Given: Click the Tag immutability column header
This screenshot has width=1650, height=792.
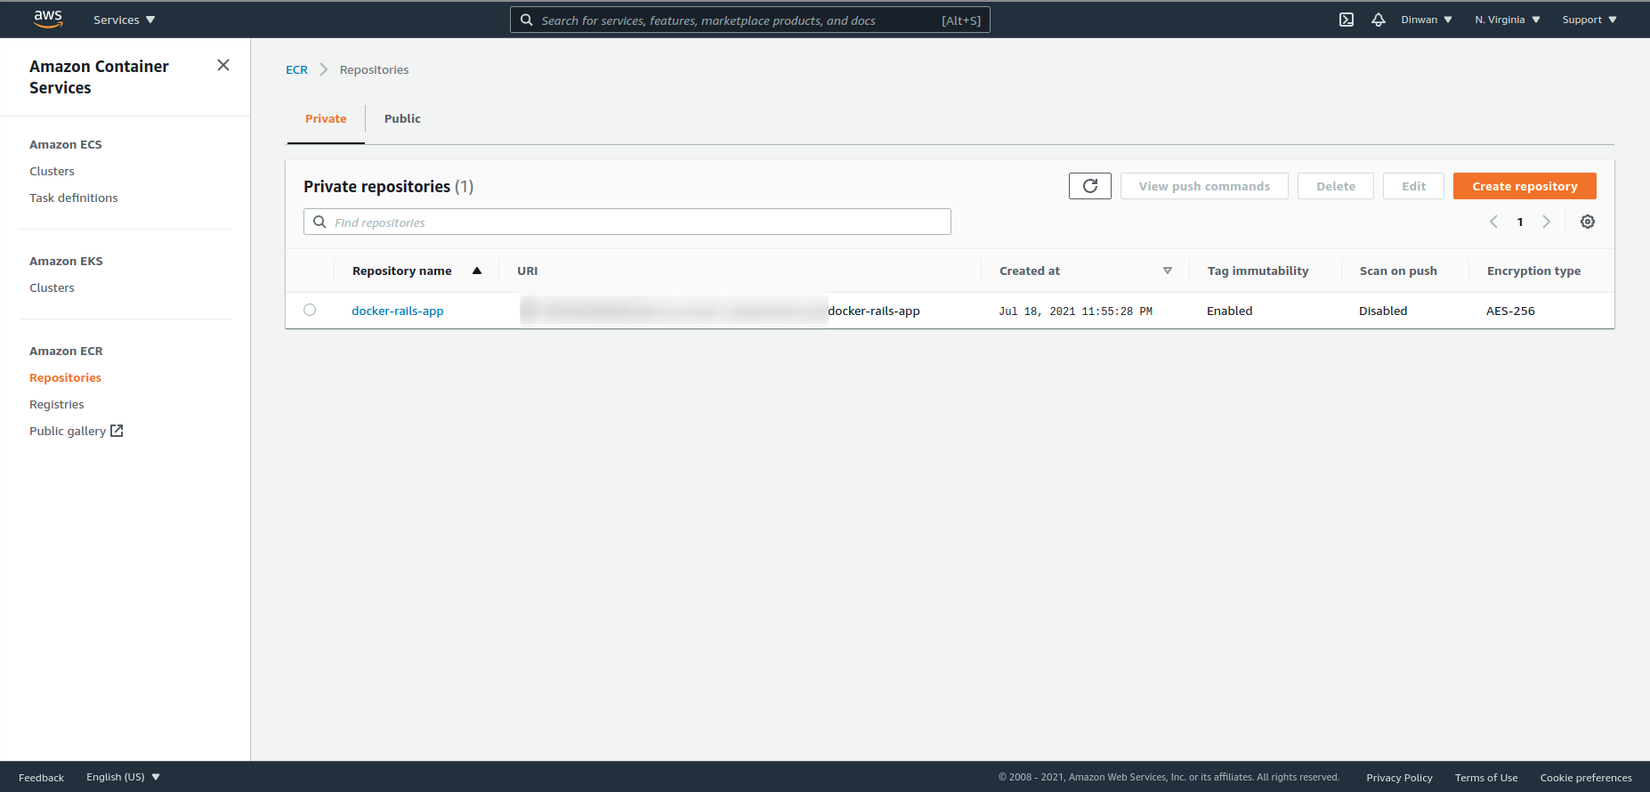Looking at the screenshot, I should click(x=1258, y=271).
